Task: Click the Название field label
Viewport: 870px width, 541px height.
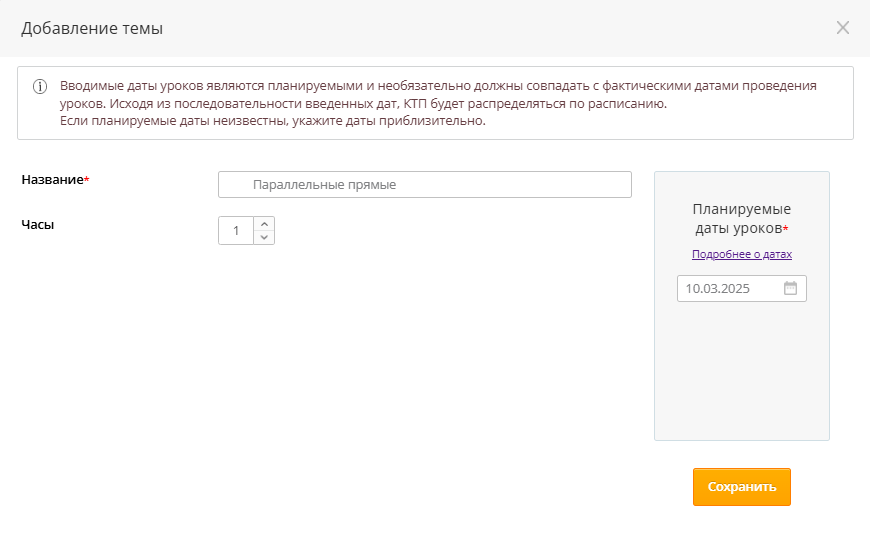Action: (51, 179)
